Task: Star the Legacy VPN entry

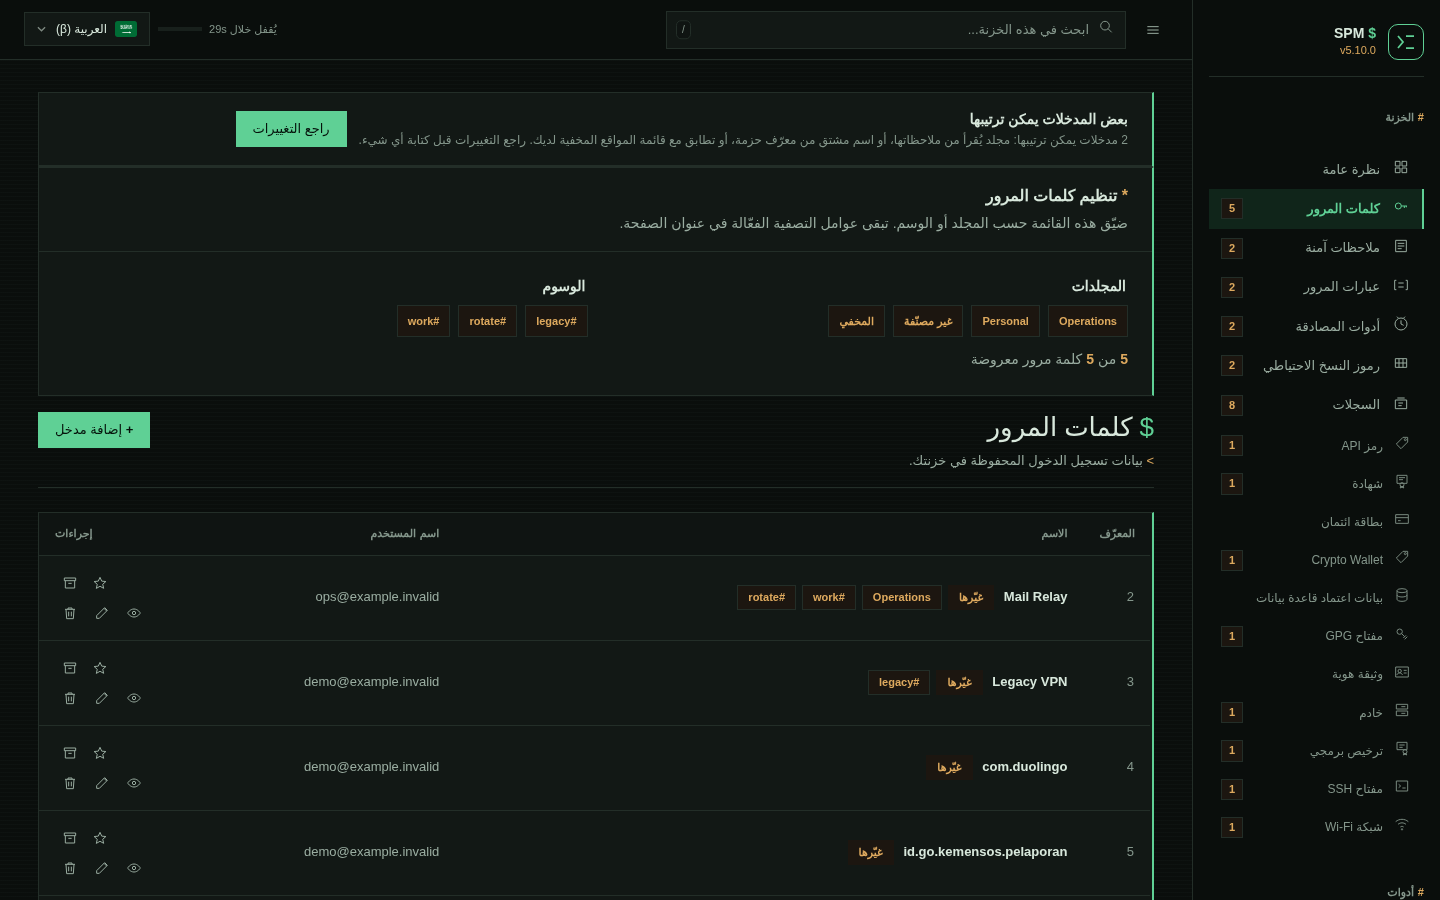Action: (x=100, y=668)
